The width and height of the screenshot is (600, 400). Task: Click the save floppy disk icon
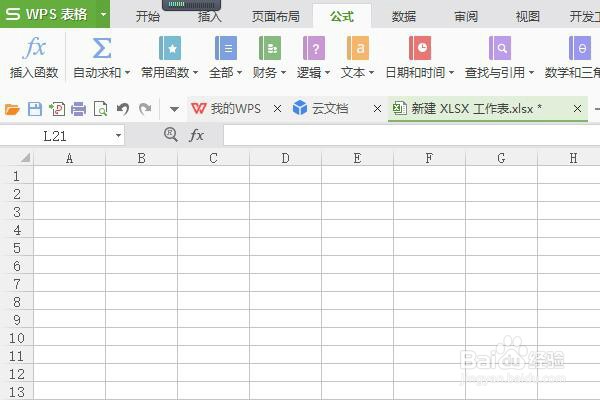(35, 109)
